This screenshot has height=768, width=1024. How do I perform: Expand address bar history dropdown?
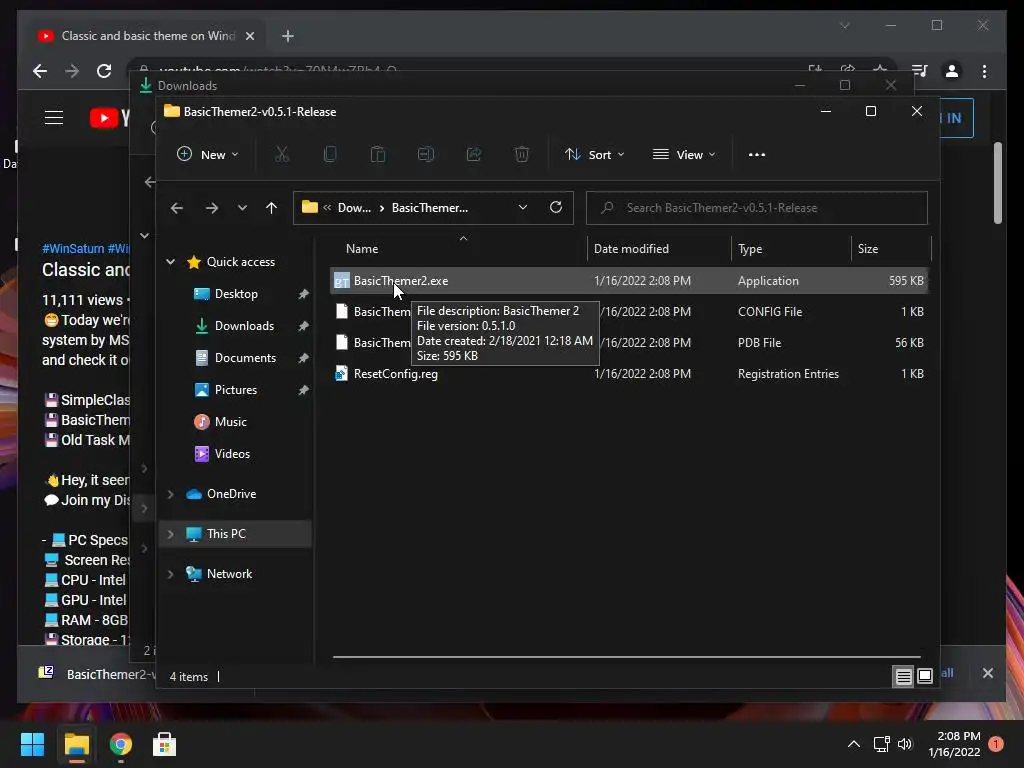tap(523, 208)
